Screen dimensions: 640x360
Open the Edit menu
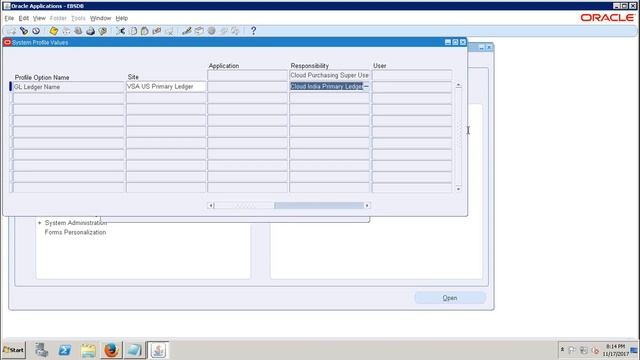[x=24, y=18]
